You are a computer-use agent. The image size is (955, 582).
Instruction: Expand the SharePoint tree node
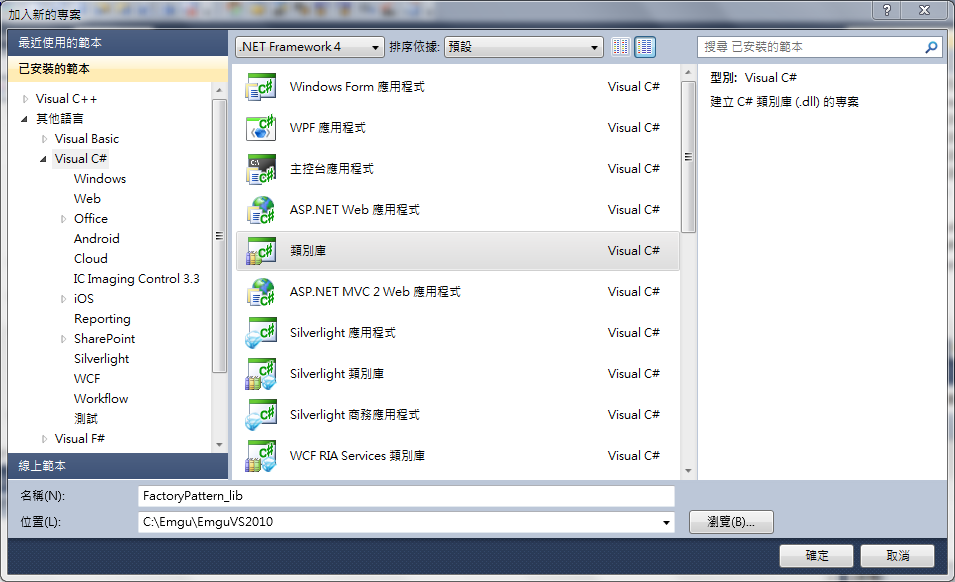tap(63, 339)
